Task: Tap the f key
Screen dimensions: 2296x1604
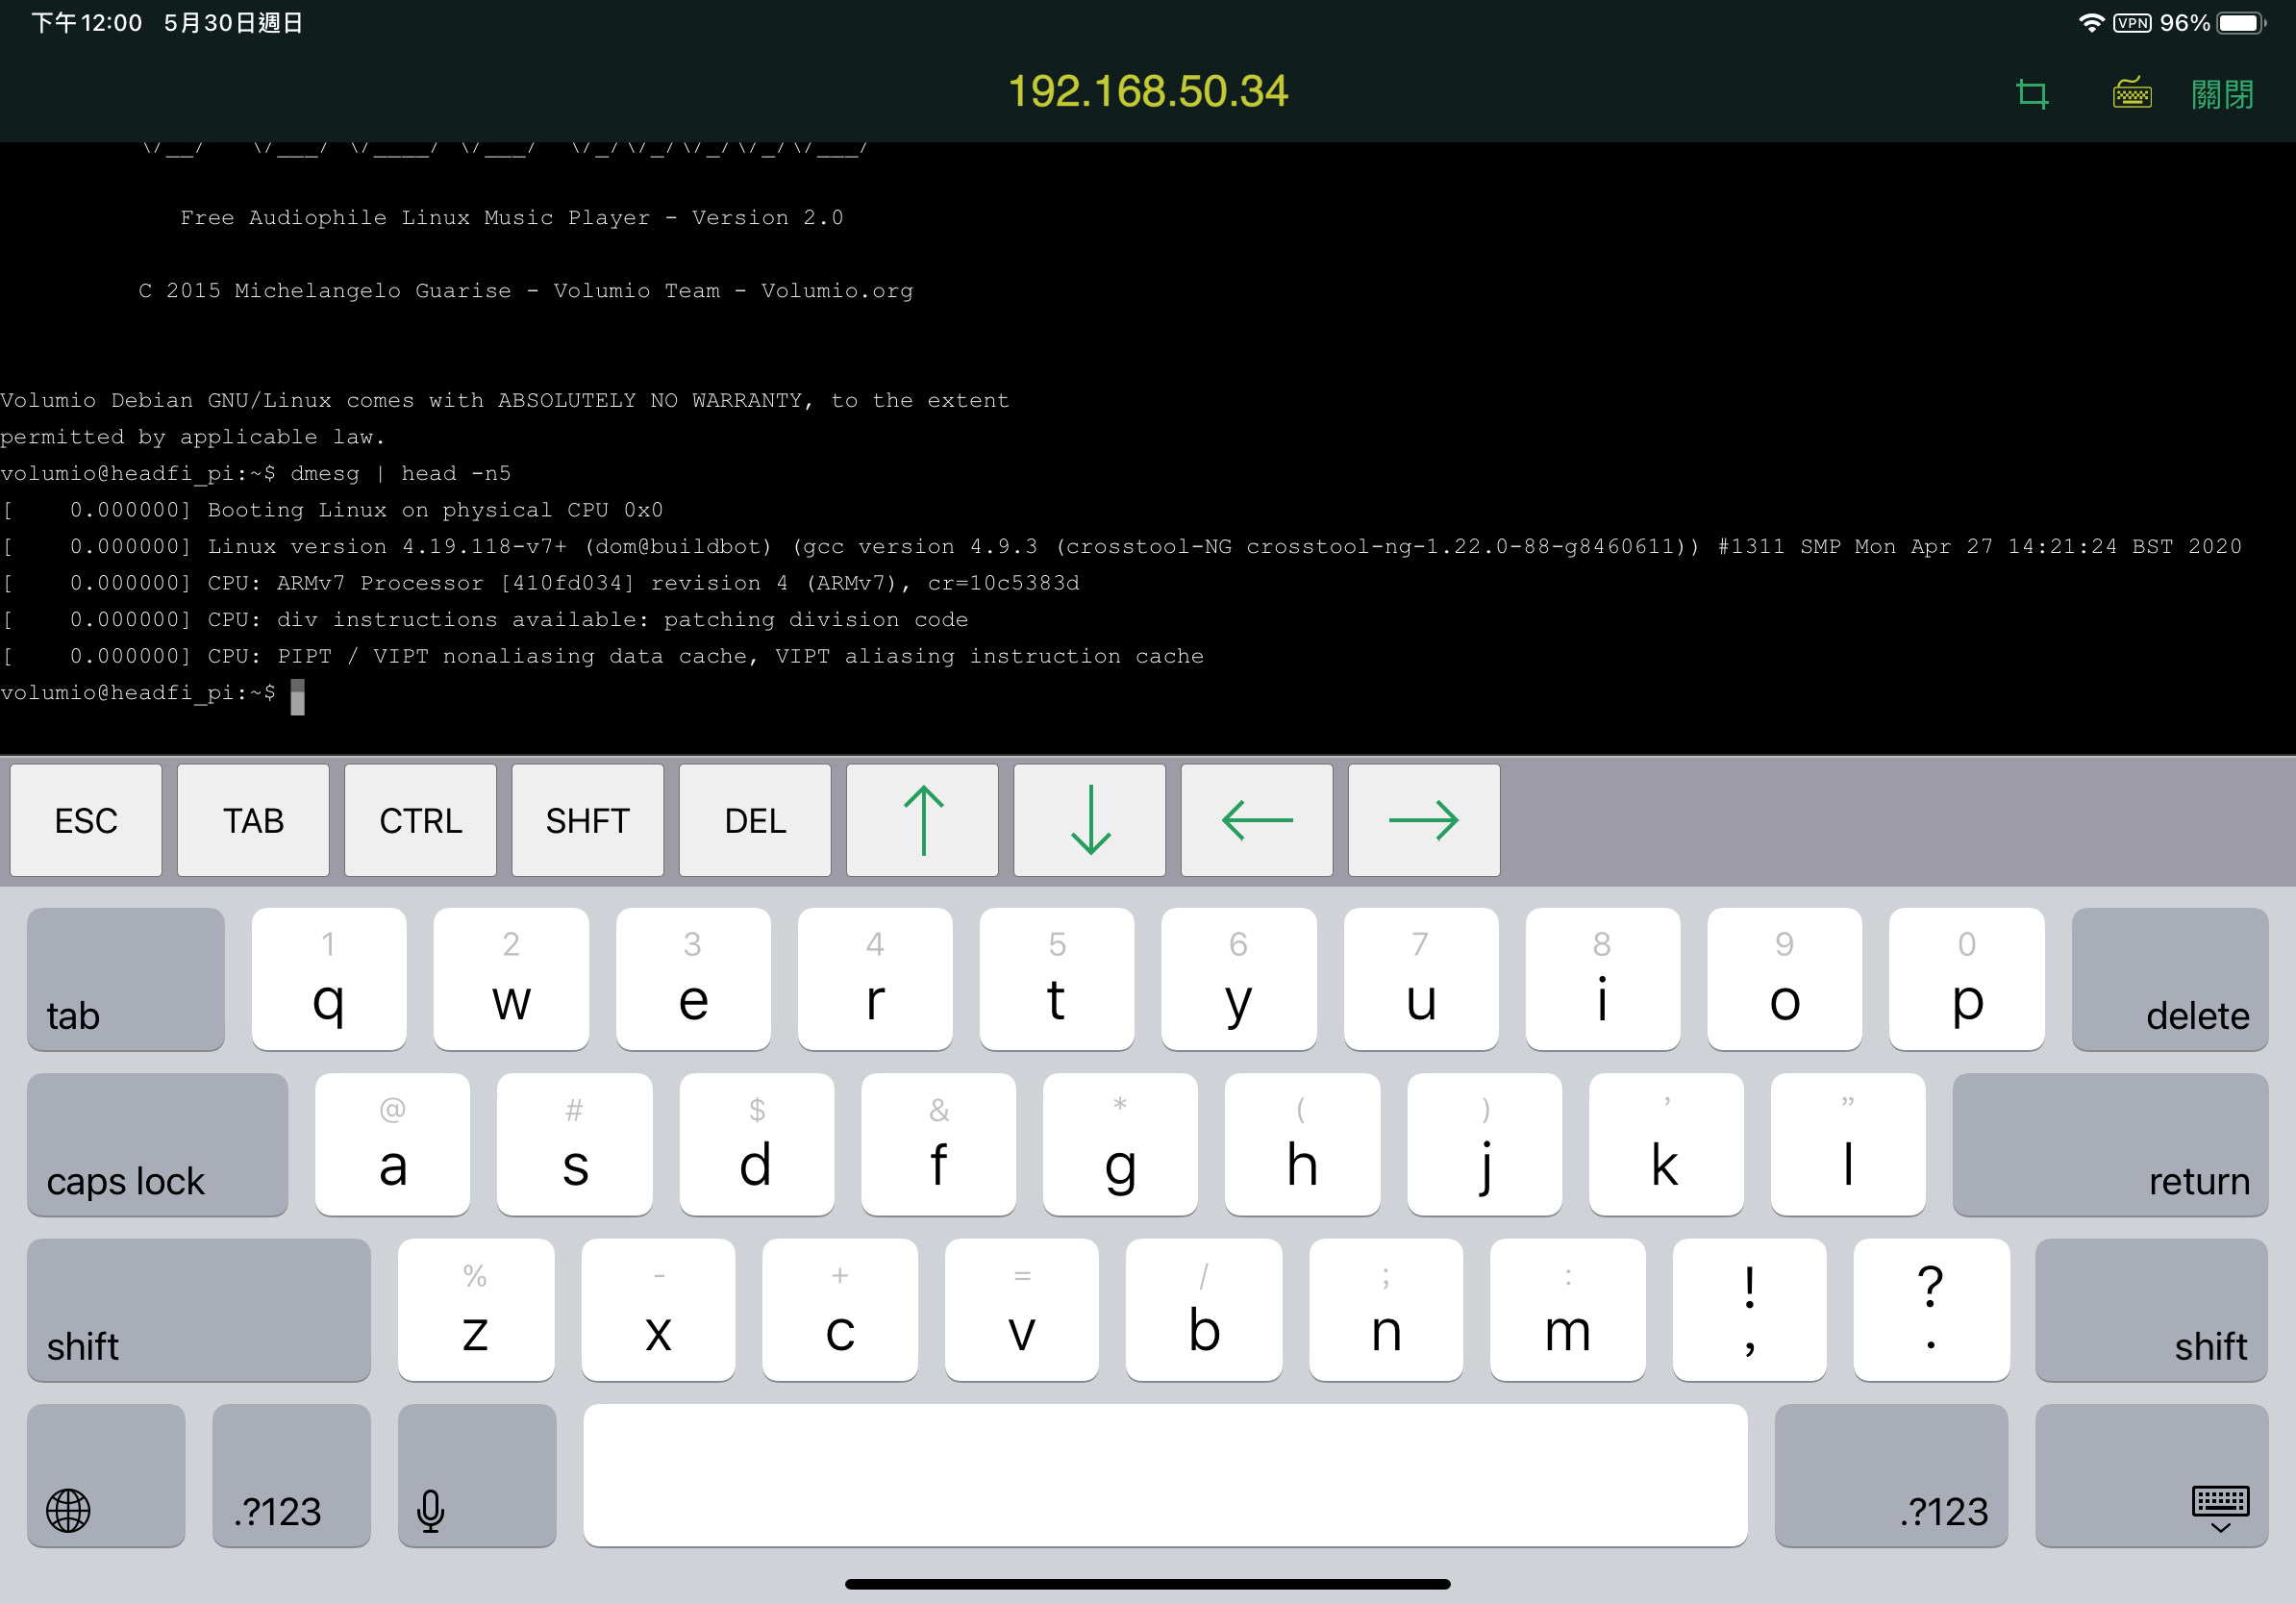Action: [939, 1144]
